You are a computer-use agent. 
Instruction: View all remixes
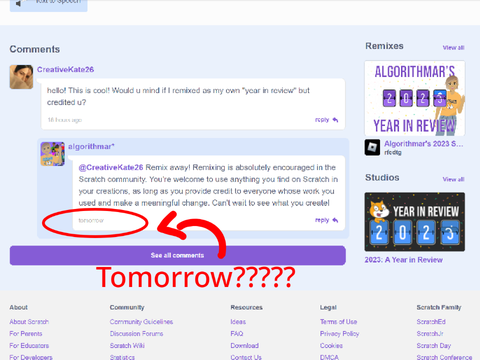coord(453,48)
